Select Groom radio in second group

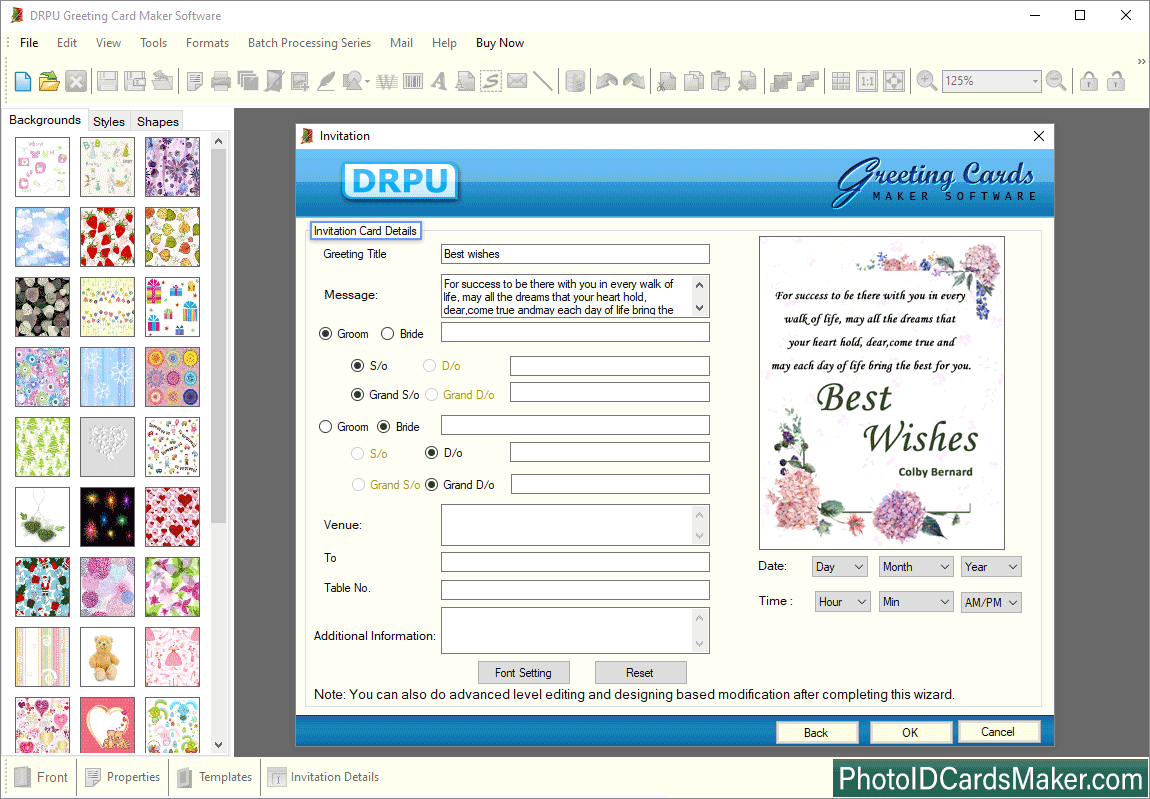[326, 427]
